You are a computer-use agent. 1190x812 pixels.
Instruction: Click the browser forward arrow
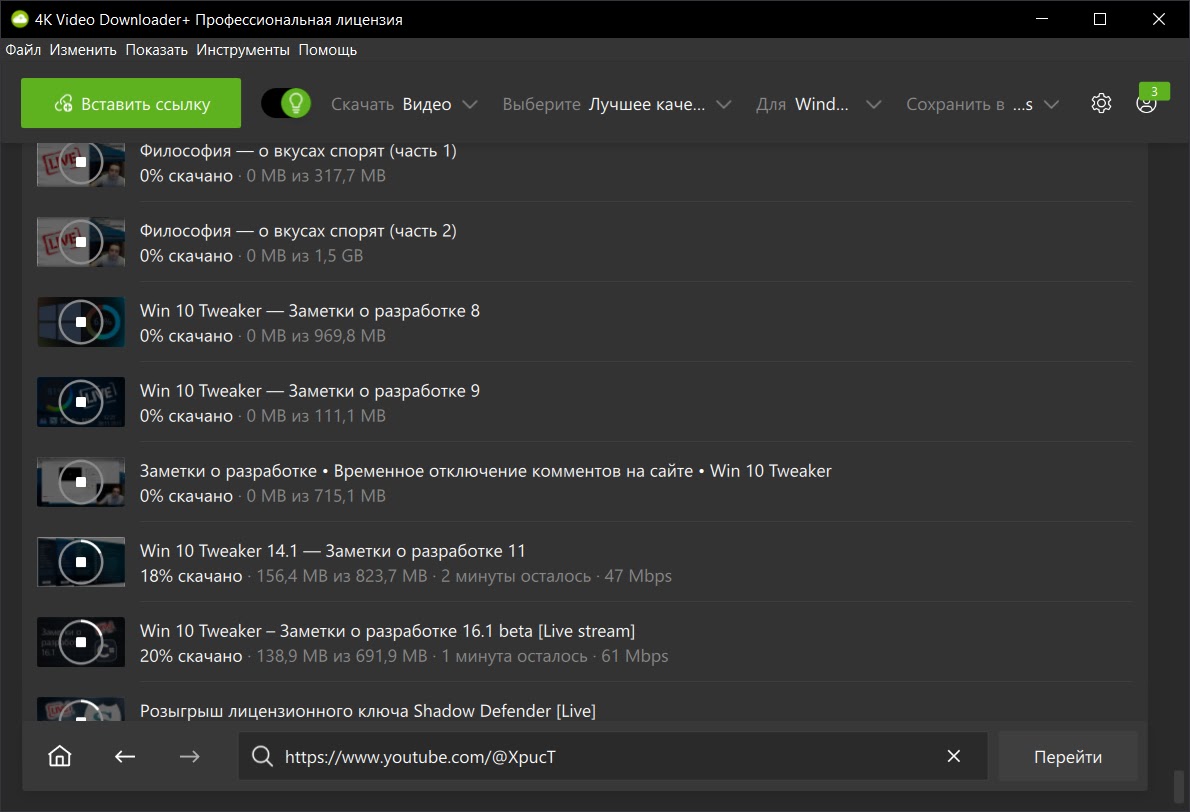point(190,756)
